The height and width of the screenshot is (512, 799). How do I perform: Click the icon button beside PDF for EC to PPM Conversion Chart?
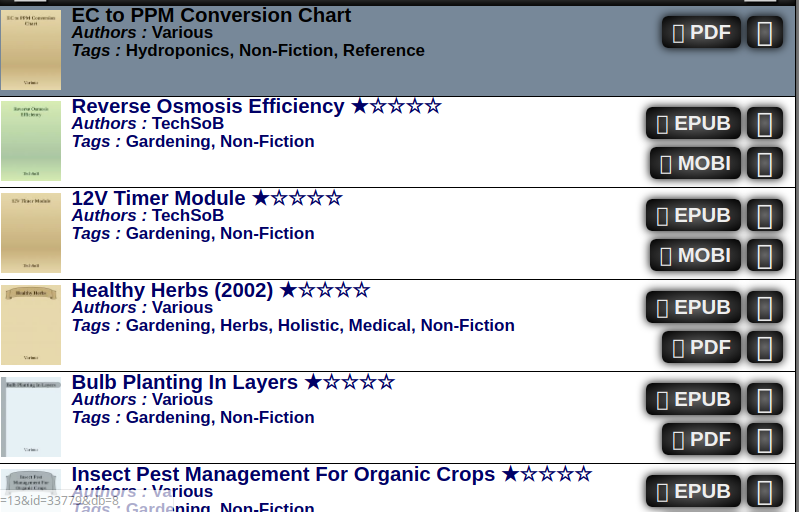pos(765,32)
